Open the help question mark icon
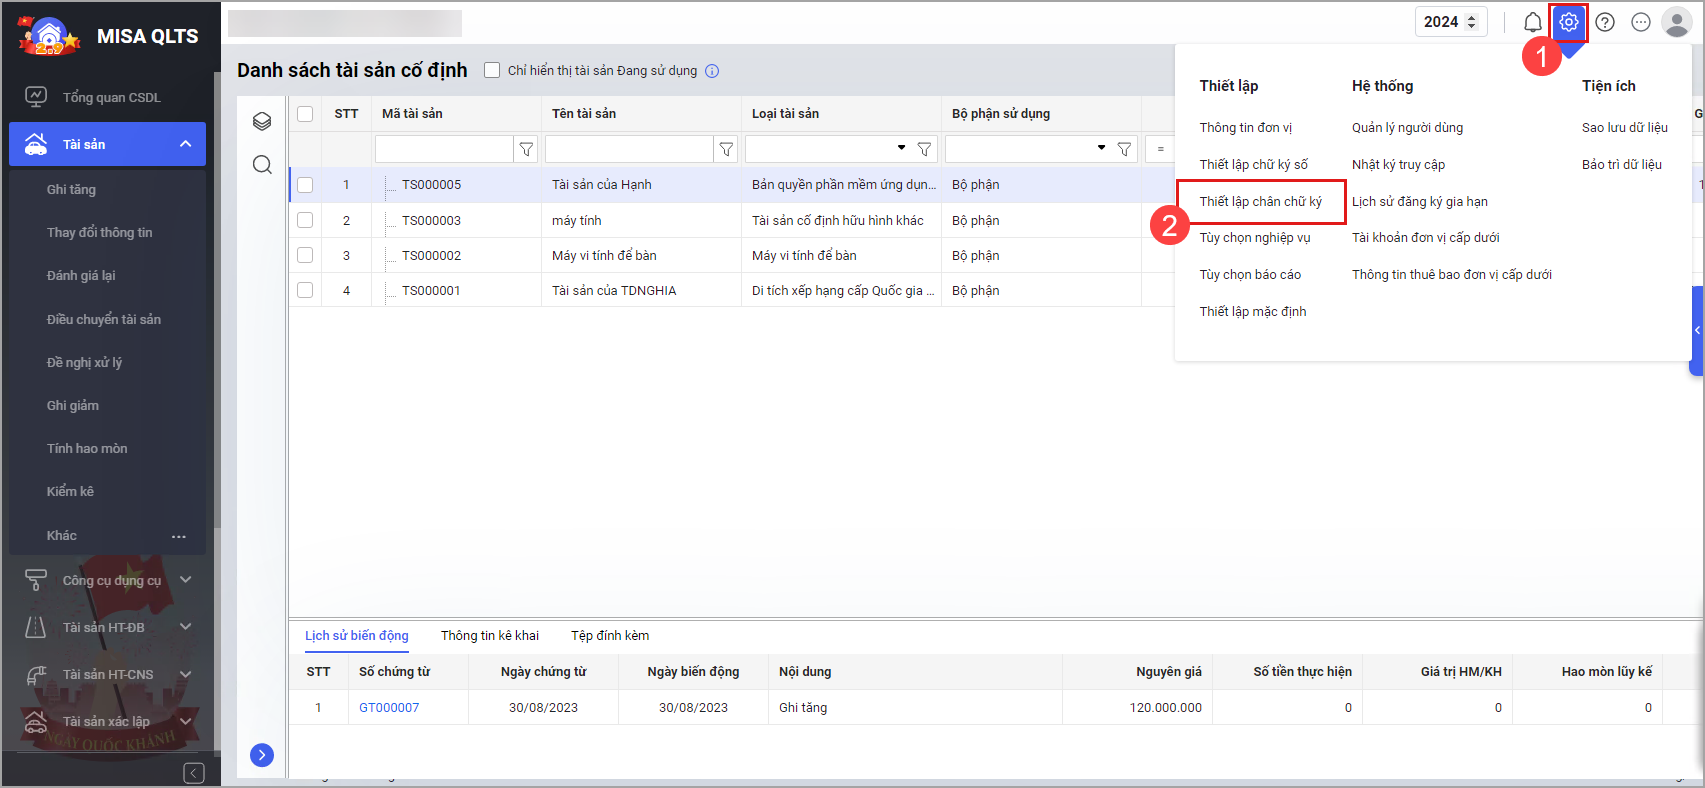This screenshot has width=1705, height=788. (x=1605, y=22)
